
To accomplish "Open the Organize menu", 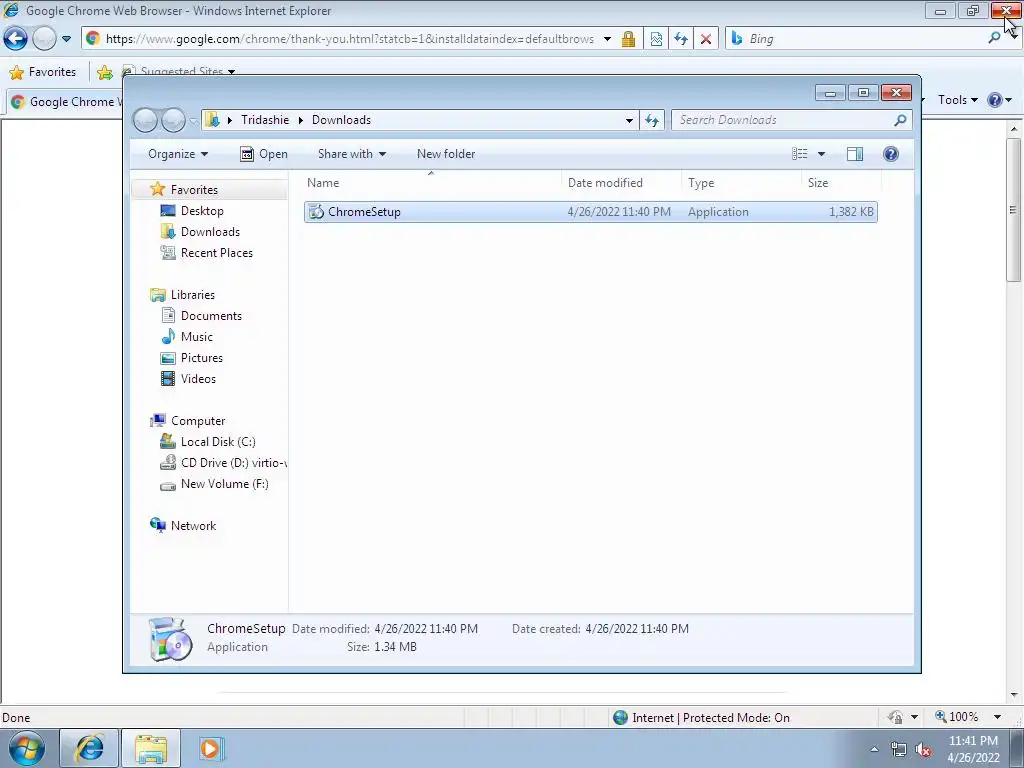I will pyautogui.click(x=178, y=154).
